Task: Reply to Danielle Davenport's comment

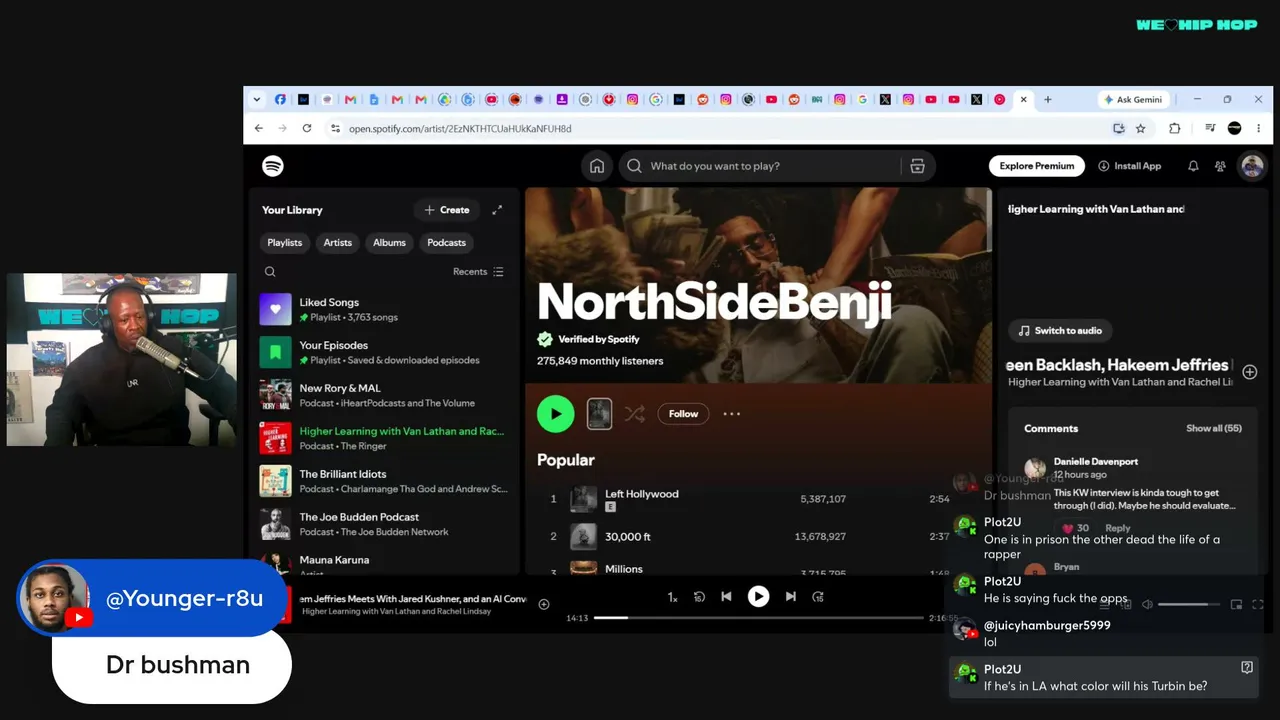Action: pos(1118,528)
